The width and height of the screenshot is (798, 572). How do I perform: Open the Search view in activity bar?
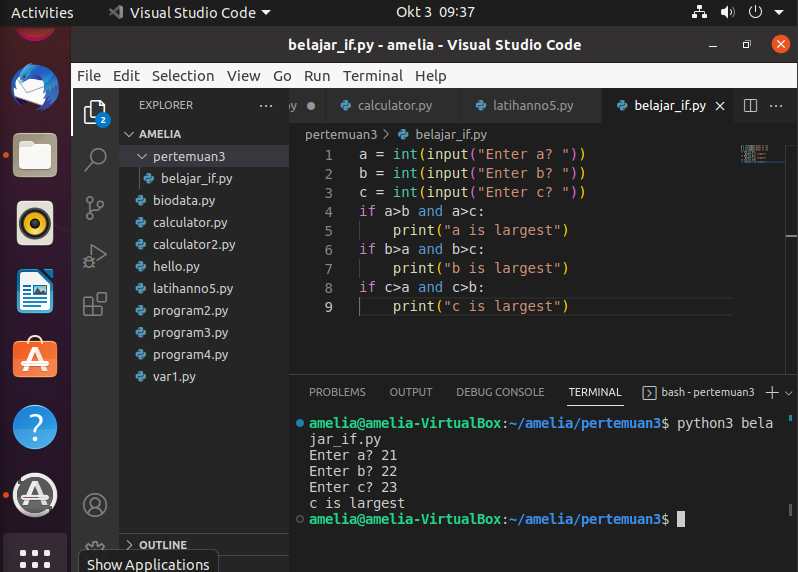click(x=95, y=160)
